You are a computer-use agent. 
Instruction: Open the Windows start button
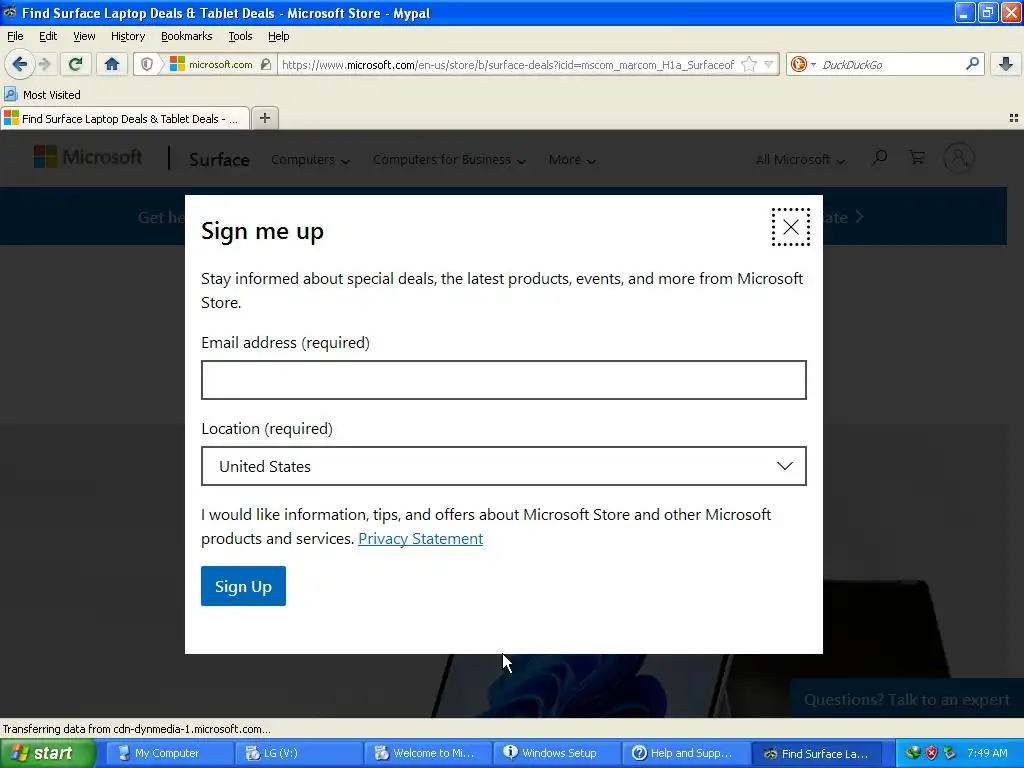(48, 753)
